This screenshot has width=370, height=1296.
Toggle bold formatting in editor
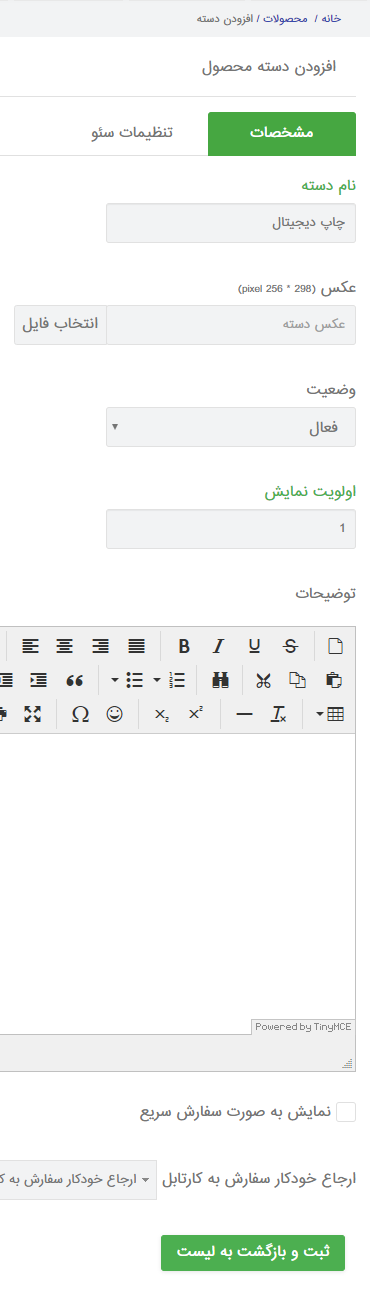tap(184, 646)
